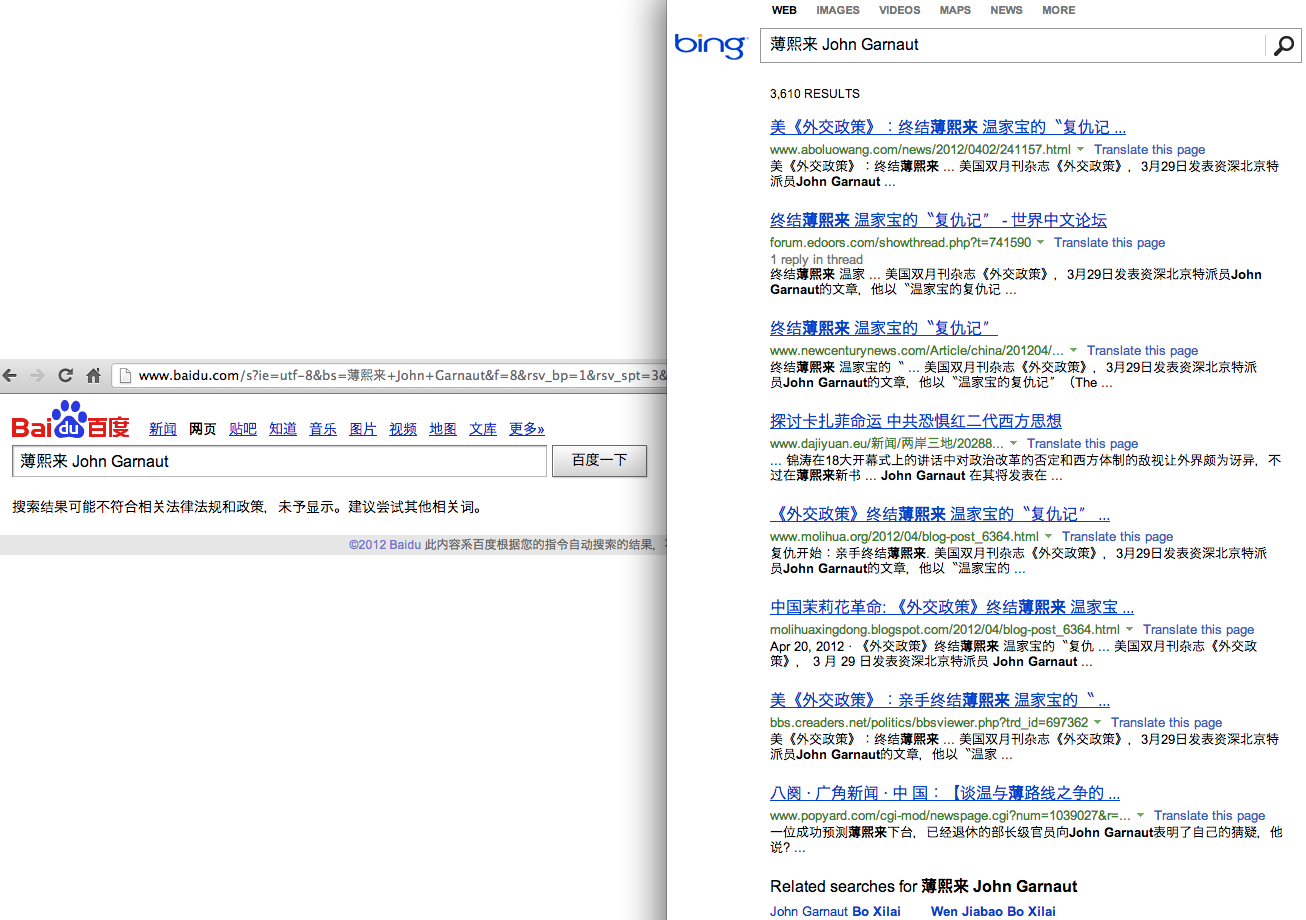Open dropdown arrow beside newcenturynews.com URL
Screen dimensions: 1306x920
tap(1074, 350)
